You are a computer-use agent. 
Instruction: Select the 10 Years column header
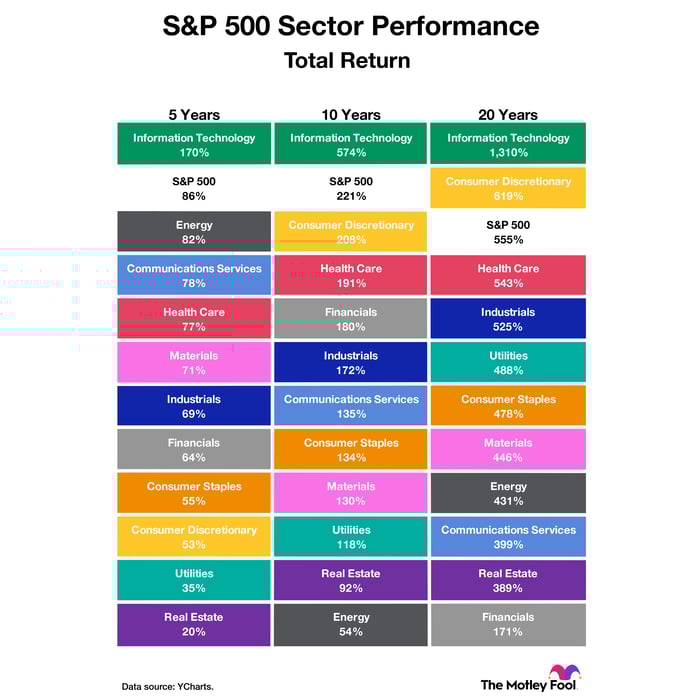350,115
